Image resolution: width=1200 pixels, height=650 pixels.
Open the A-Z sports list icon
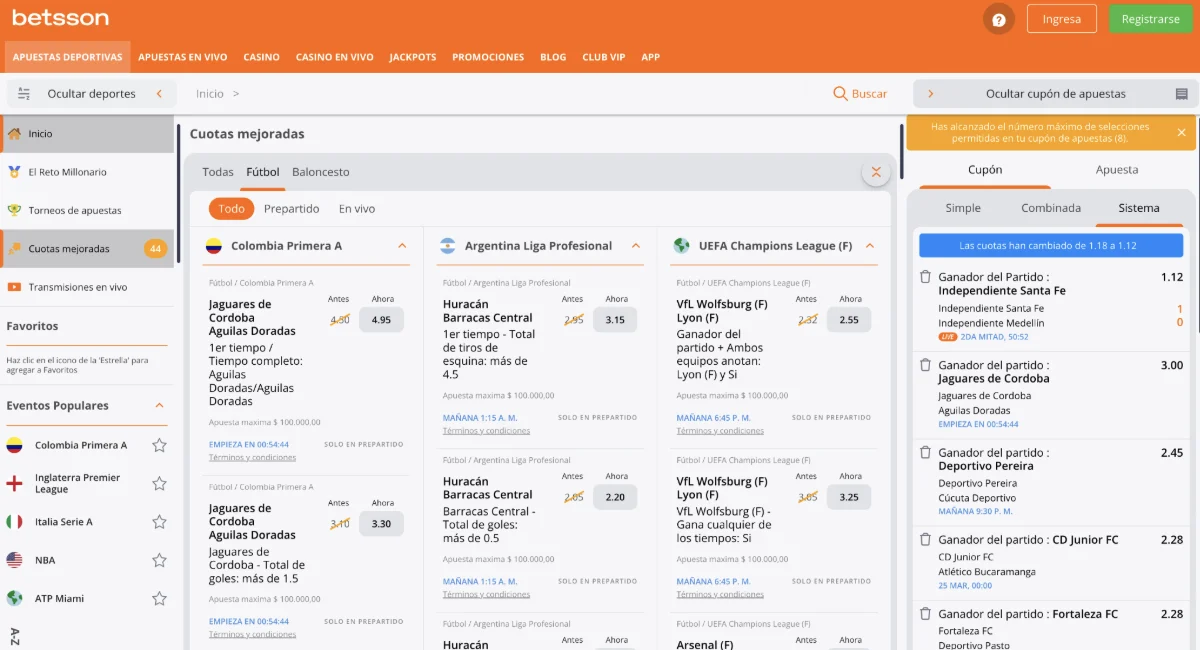click(14, 636)
